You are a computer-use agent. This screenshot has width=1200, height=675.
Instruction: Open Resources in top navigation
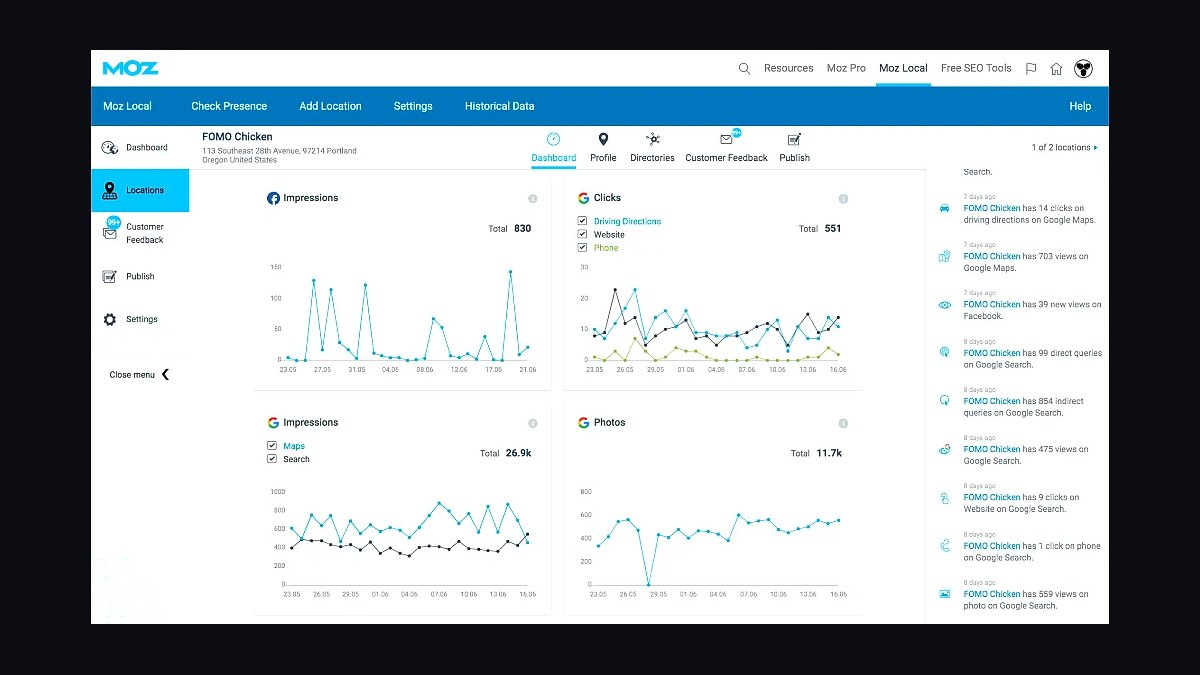tap(788, 68)
